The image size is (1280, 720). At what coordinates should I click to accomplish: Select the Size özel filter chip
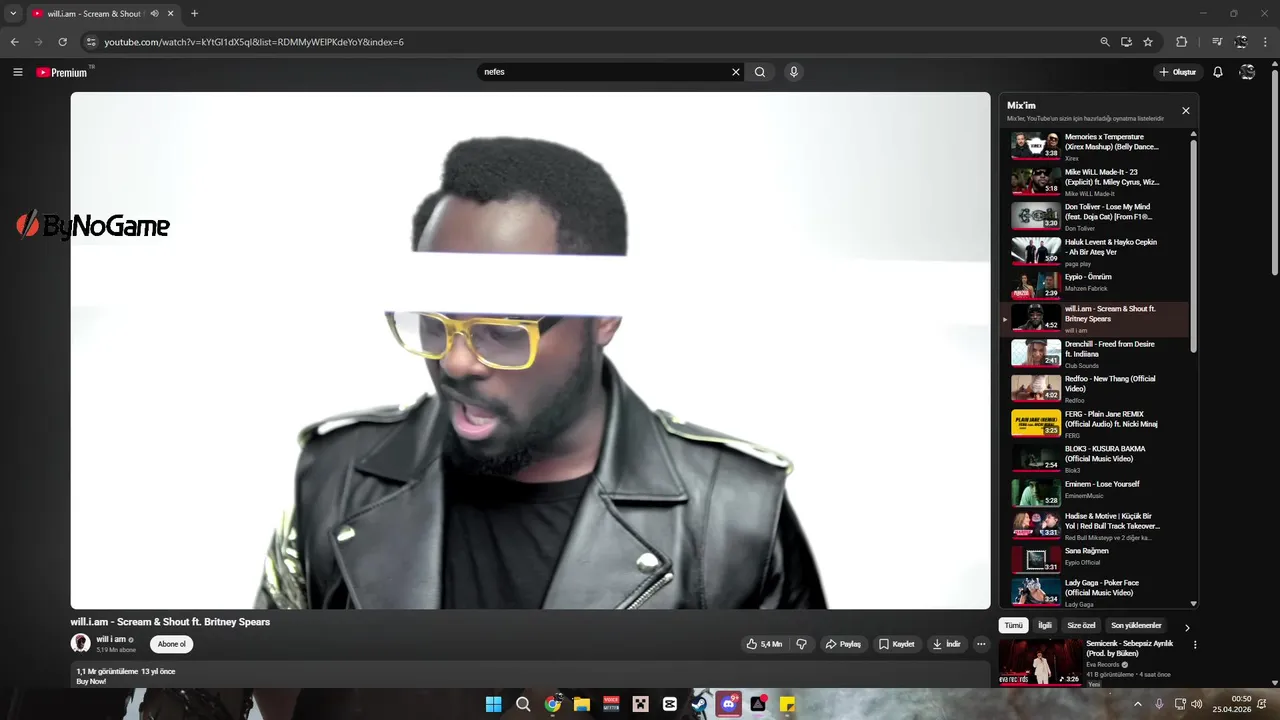[x=1082, y=625]
